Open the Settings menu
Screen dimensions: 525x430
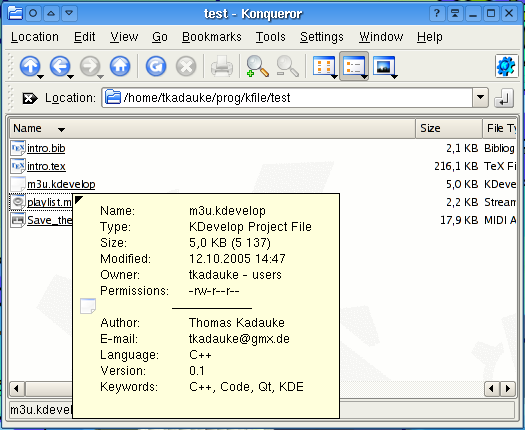pyautogui.click(x=322, y=37)
